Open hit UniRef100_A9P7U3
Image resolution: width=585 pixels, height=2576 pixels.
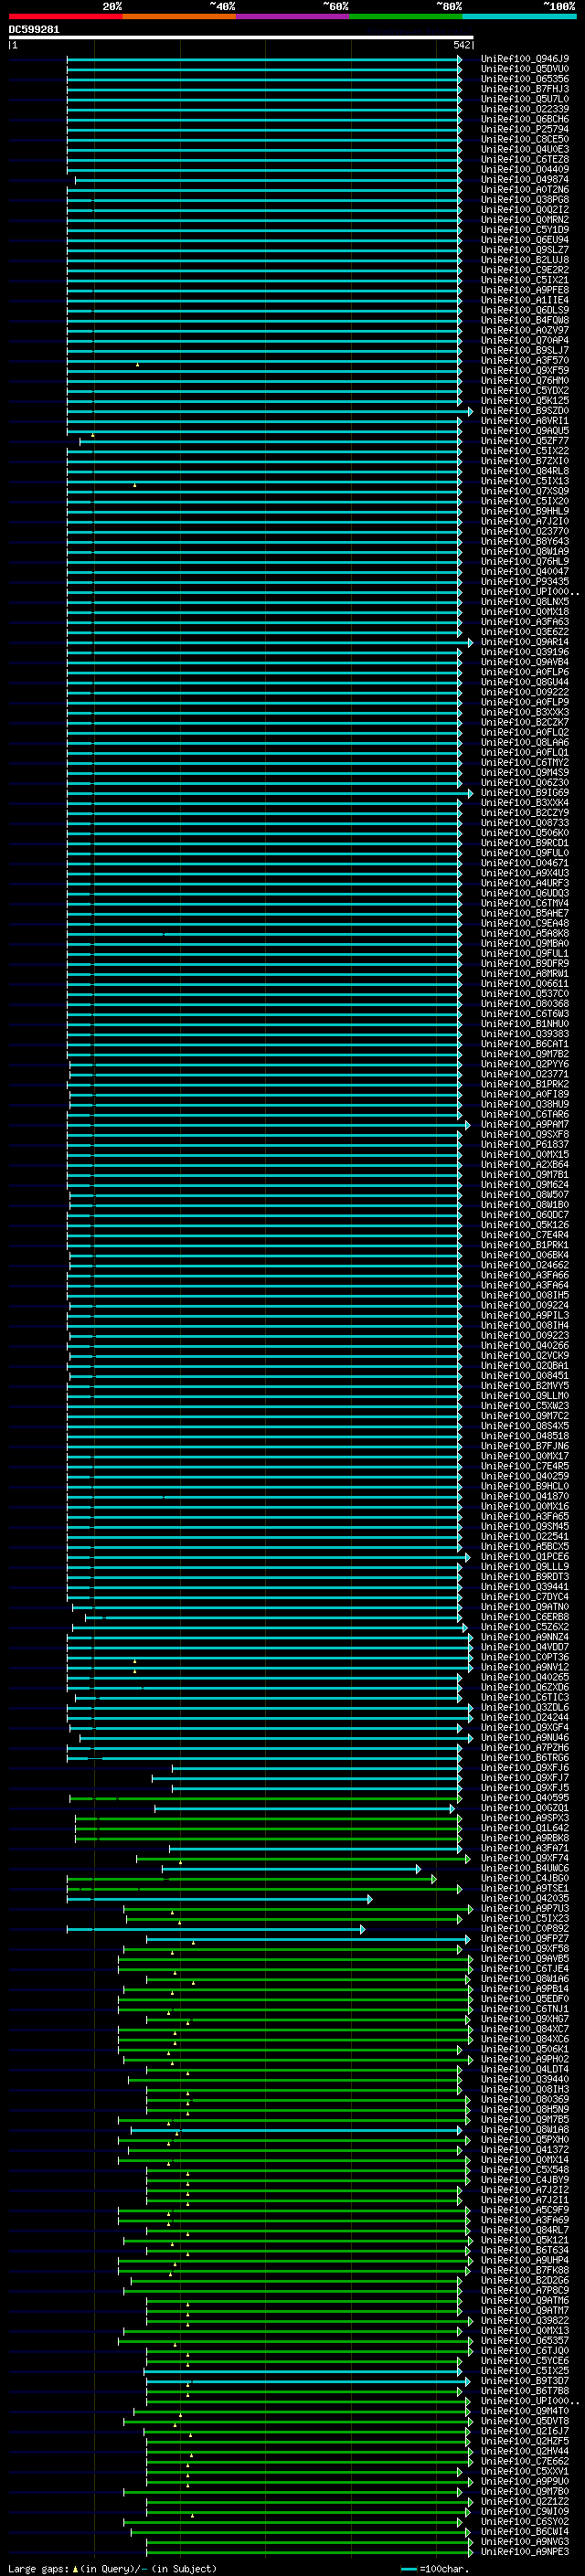(525, 1908)
